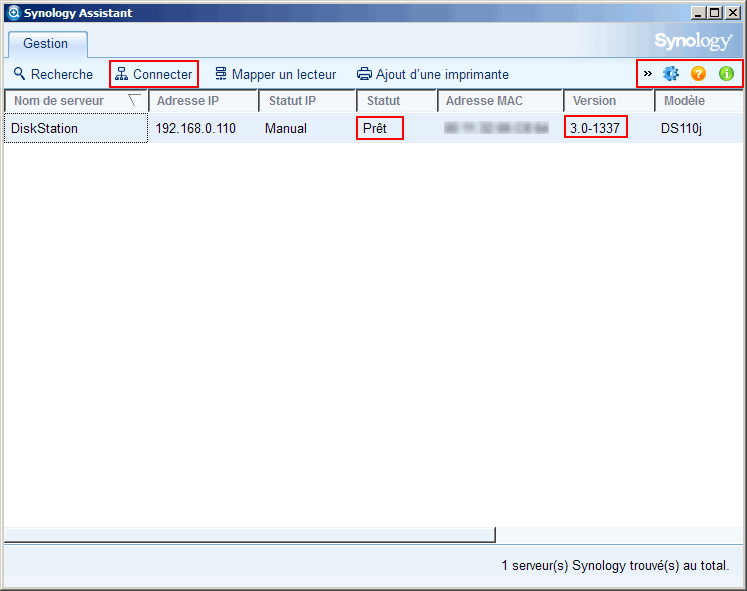The height and width of the screenshot is (591, 747).
Task: Click the Statut column header
Action: tap(397, 101)
